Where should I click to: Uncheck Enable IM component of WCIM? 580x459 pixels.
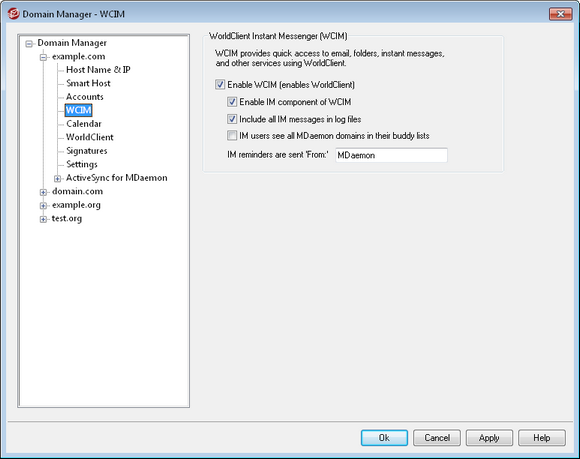pyautogui.click(x=232, y=102)
